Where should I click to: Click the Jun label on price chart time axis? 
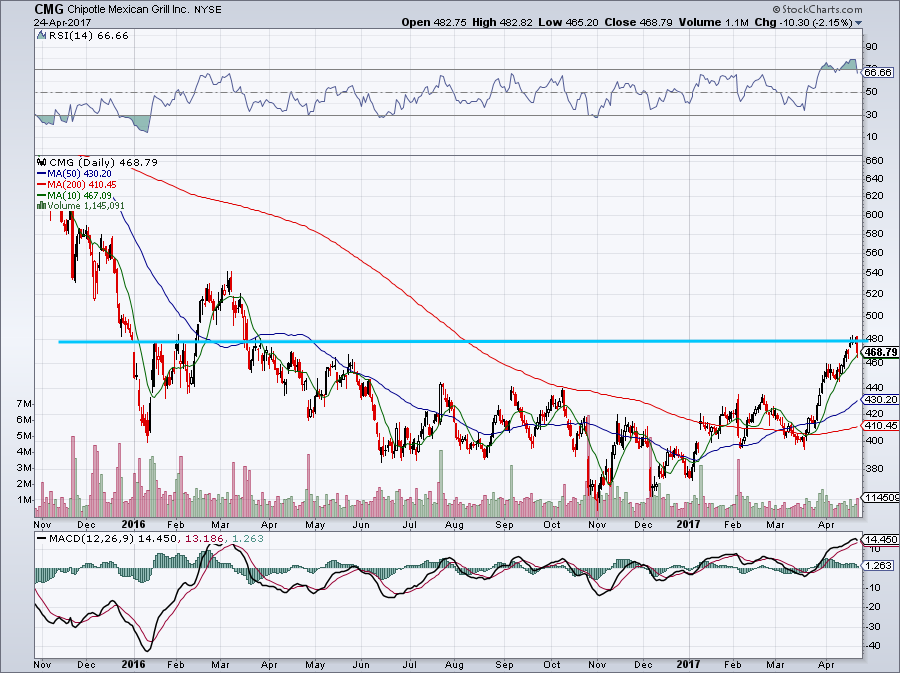click(360, 525)
